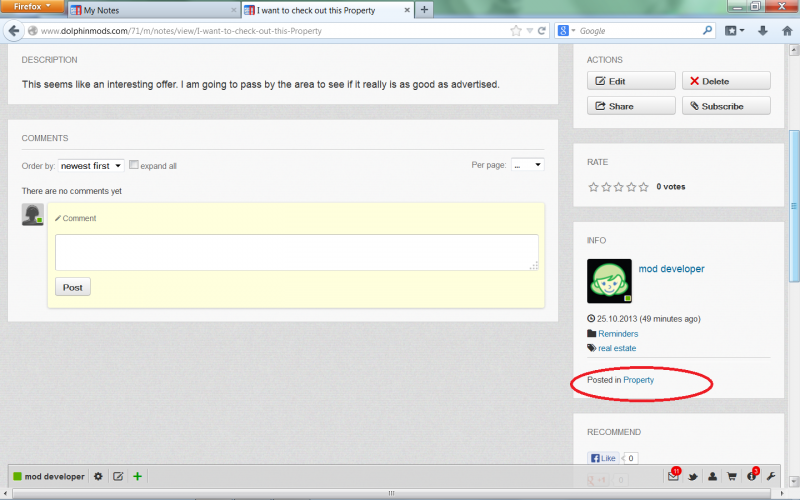Post the comment
Image resolution: width=800 pixels, height=500 pixels.
click(x=72, y=287)
